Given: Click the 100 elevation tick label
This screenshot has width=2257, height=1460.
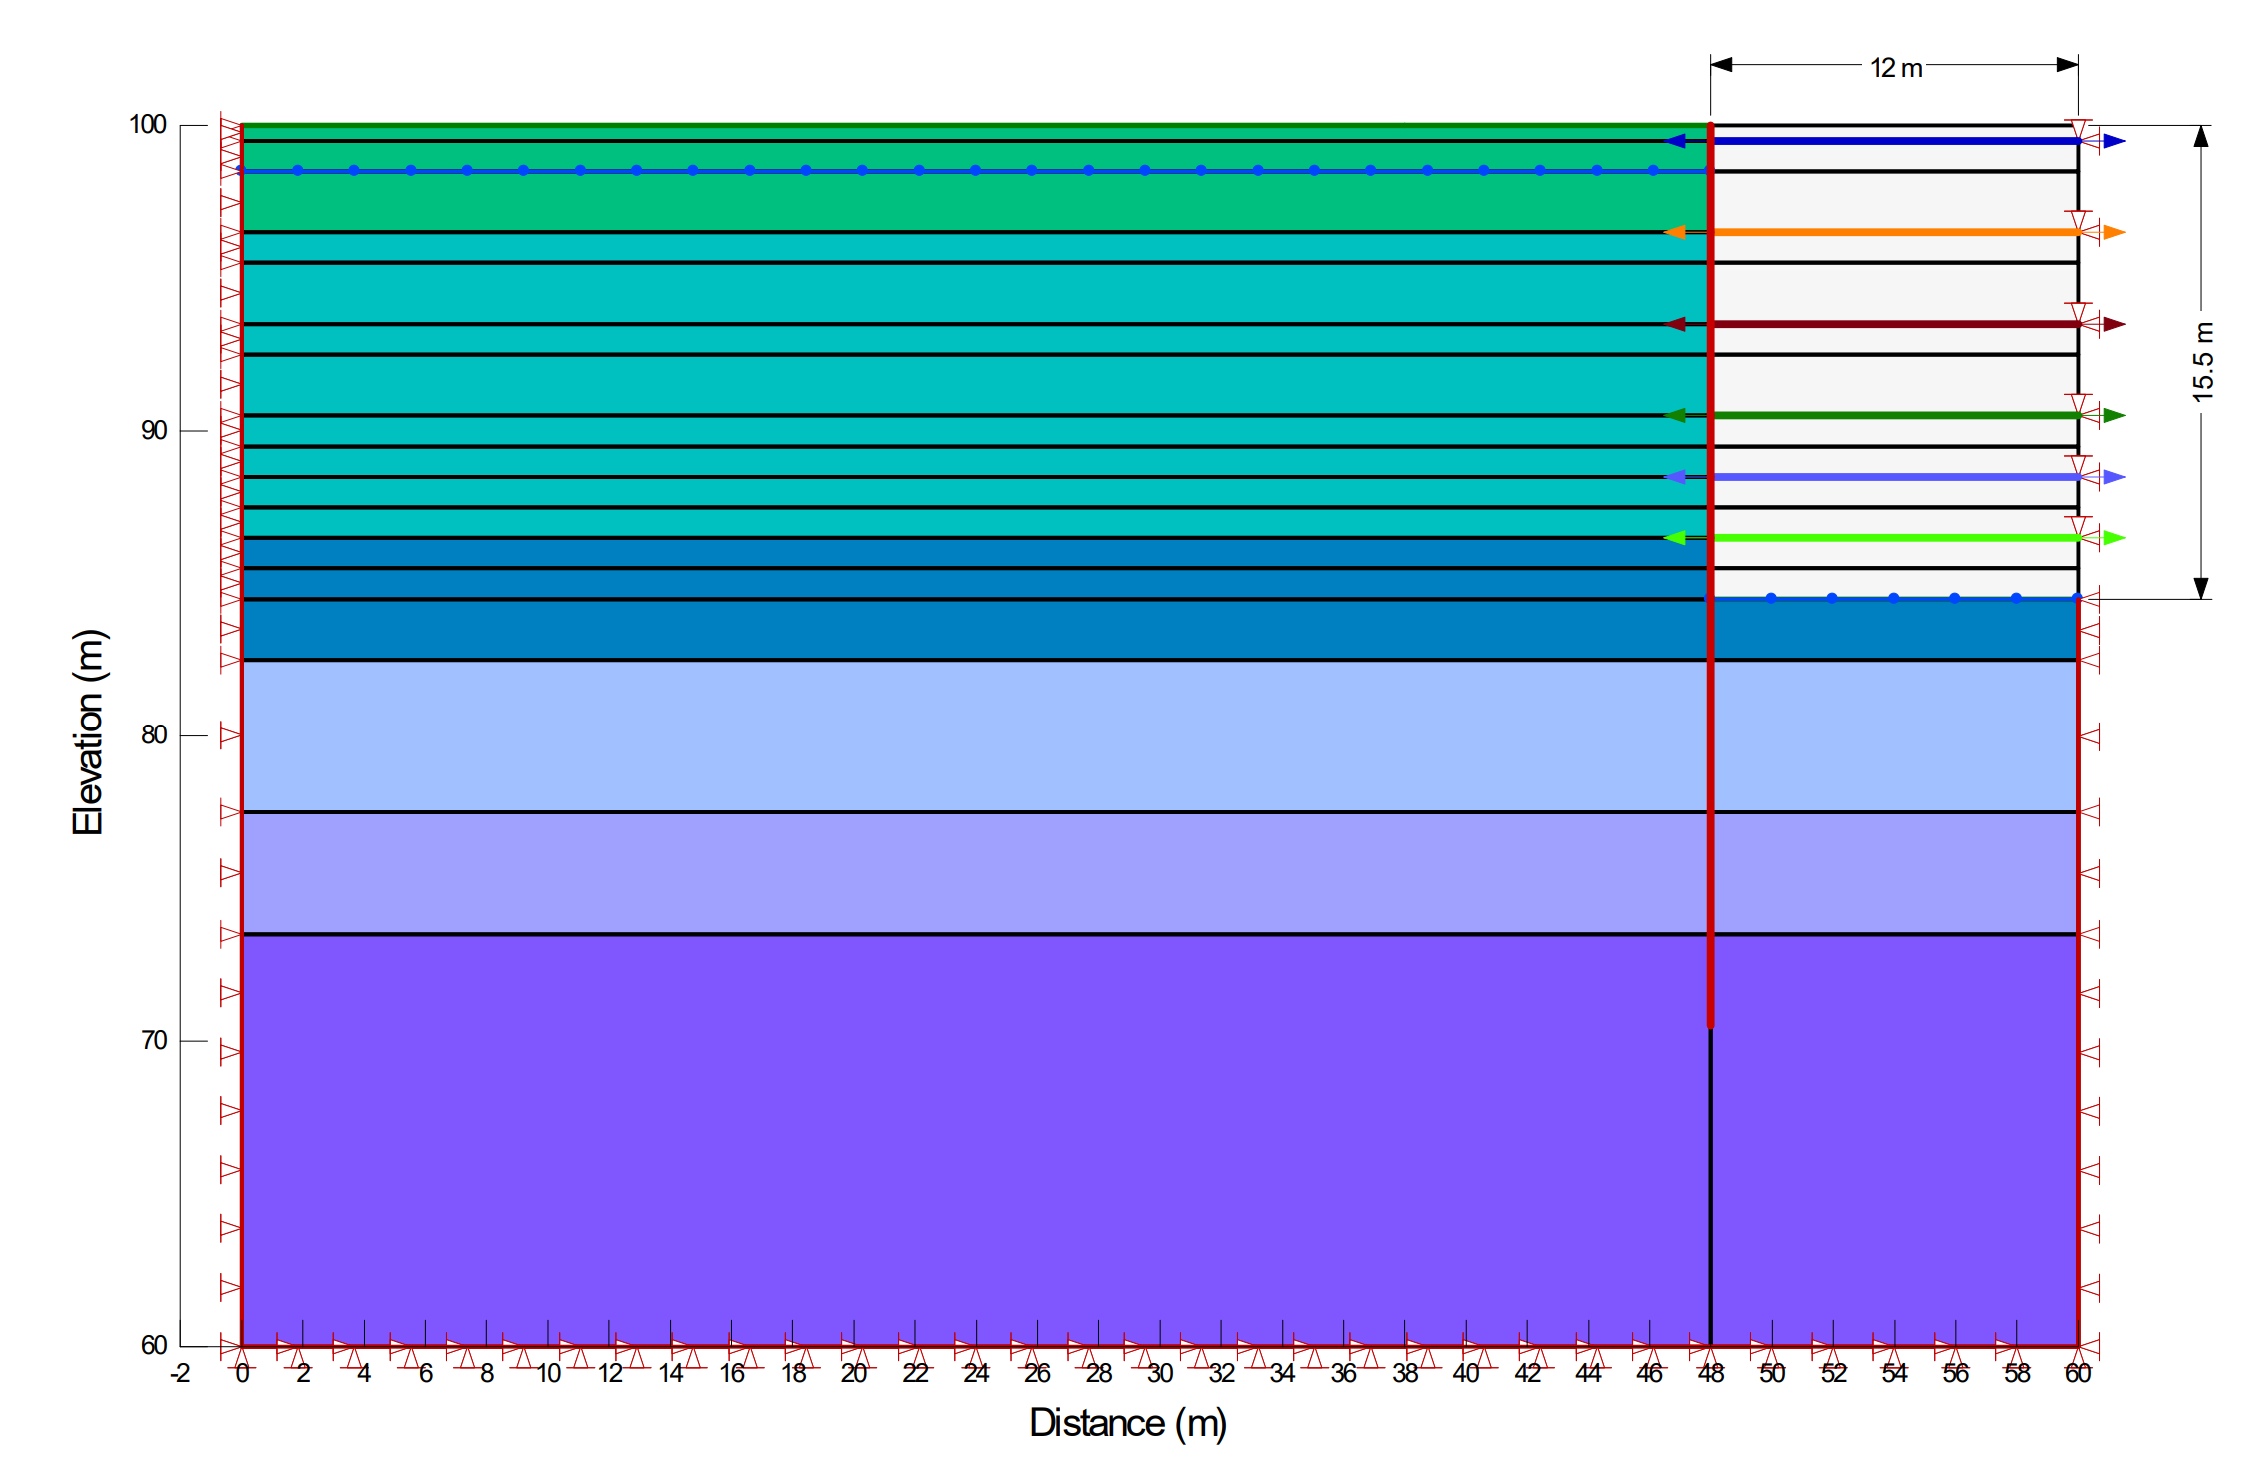Looking at the screenshot, I should click(x=147, y=122).
